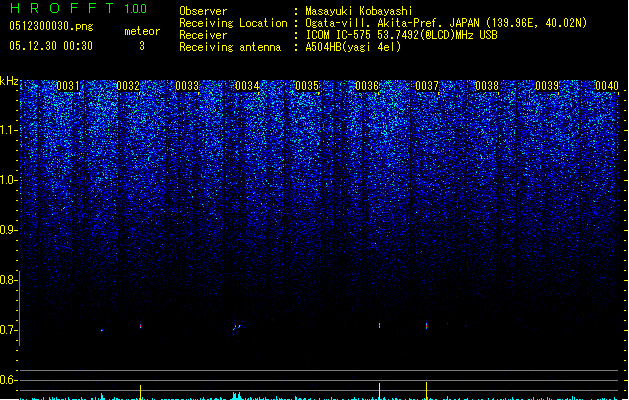This screenshot has height=400, width=629.
Task: Click the 1.1 kHz axis tick label
Action: (x=7, y=130)
